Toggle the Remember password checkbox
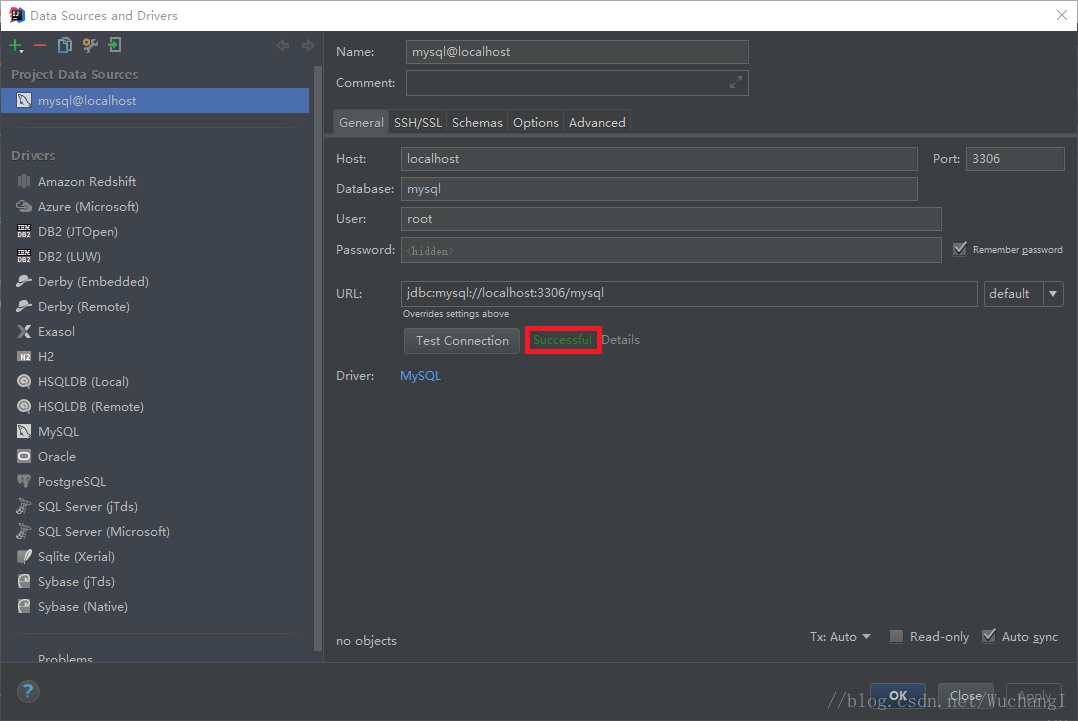Screen dimensions: 1078x721 tap(960, 249)
